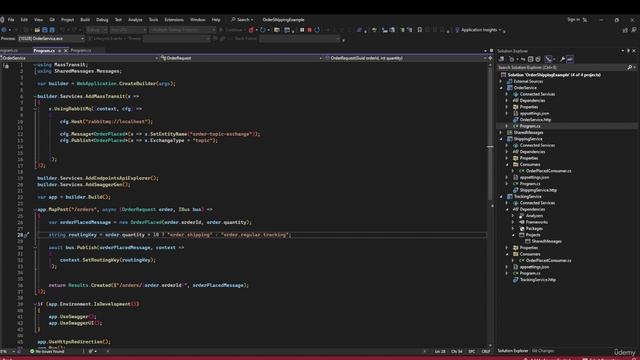Open the OrderRequest type navigation dropdown
640x360 pixels.
242,58
